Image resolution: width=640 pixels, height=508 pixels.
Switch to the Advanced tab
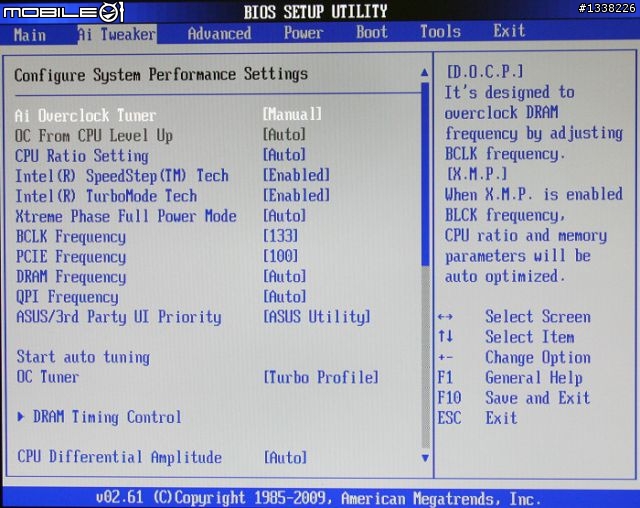pos(219,33)
